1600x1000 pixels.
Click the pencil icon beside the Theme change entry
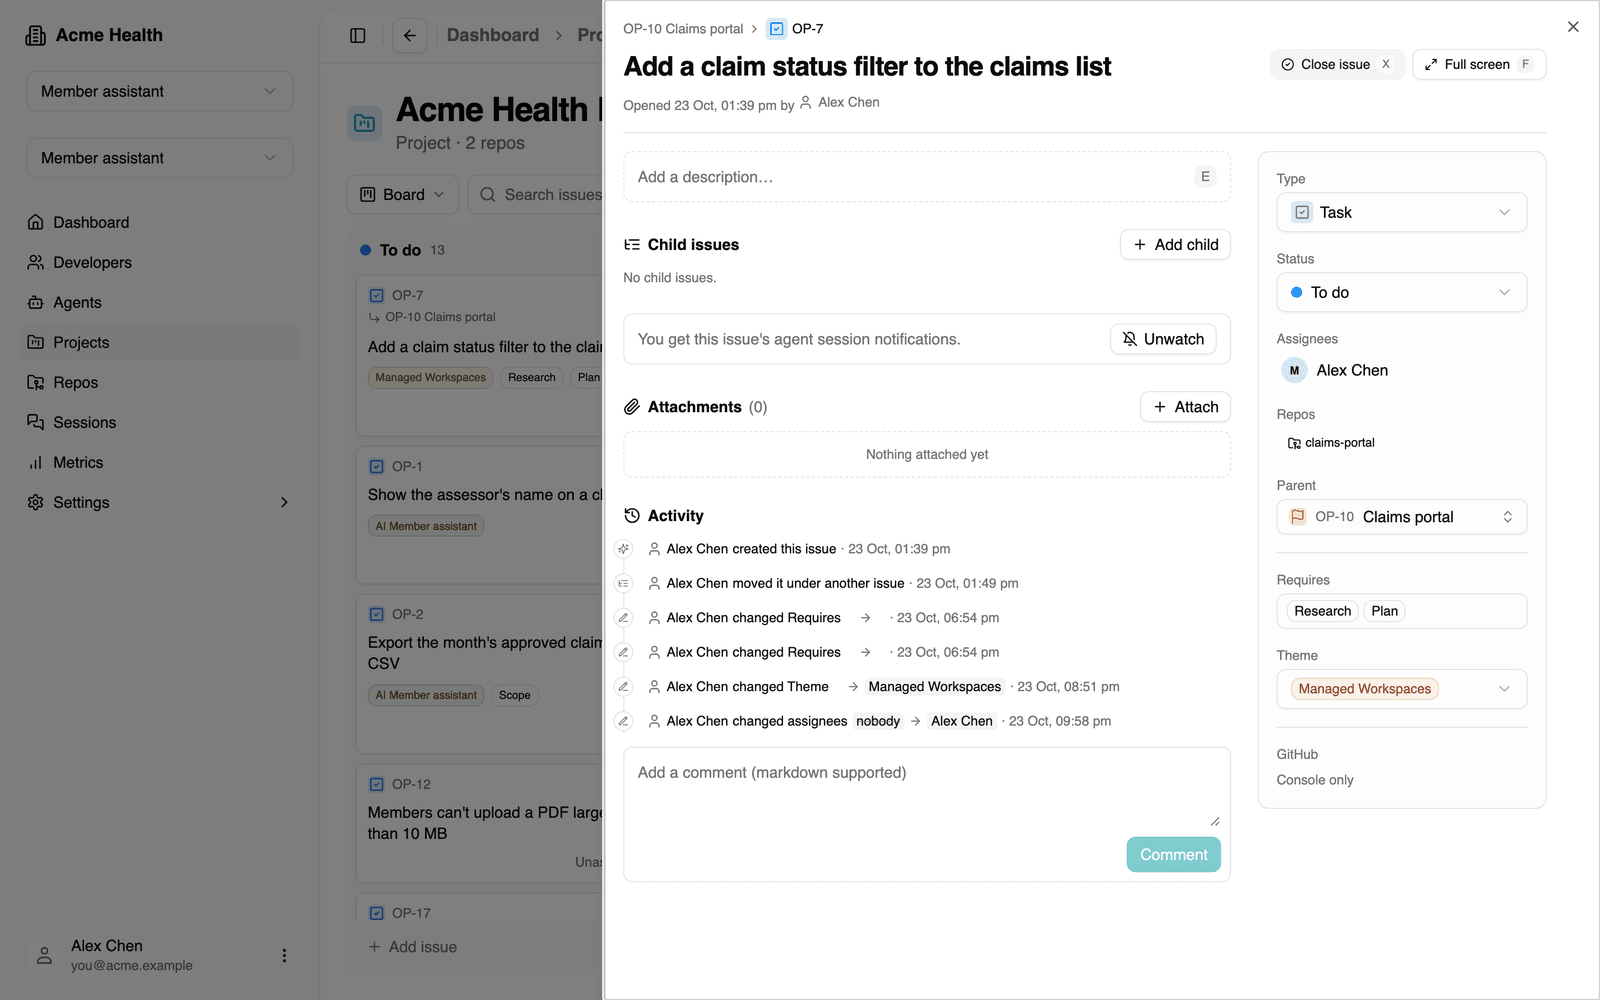[x=624, y=687]
